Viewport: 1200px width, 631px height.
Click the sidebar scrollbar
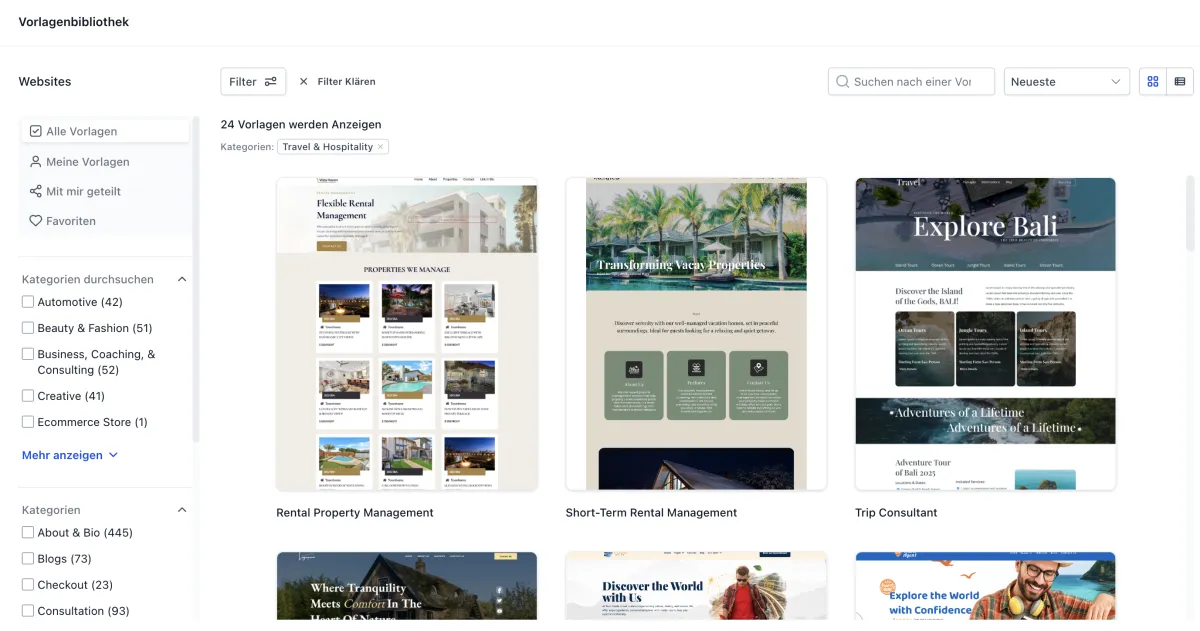[x=196, y=279]
